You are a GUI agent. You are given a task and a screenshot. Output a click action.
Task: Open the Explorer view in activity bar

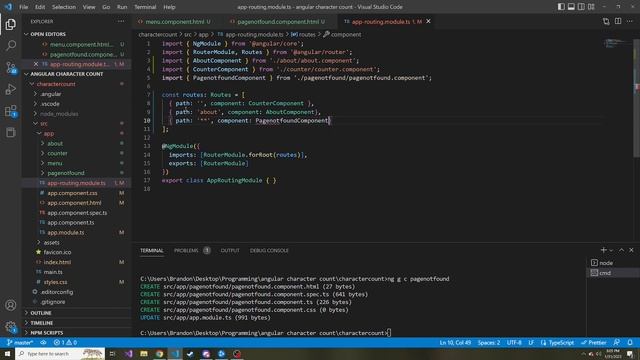[x=11, y=24]
